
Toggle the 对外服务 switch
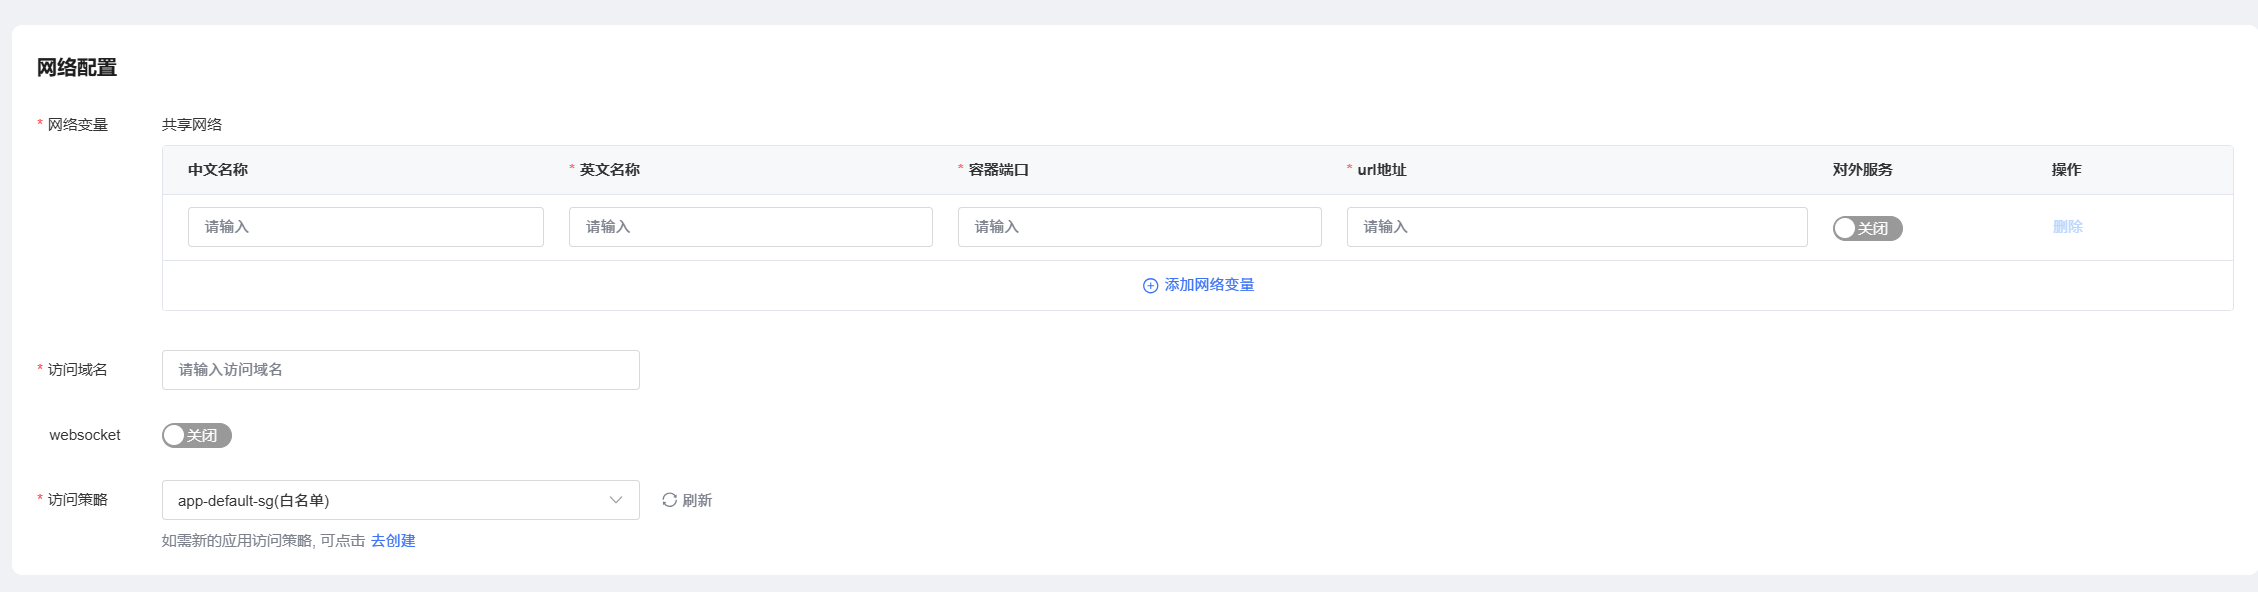(1866, 229)
